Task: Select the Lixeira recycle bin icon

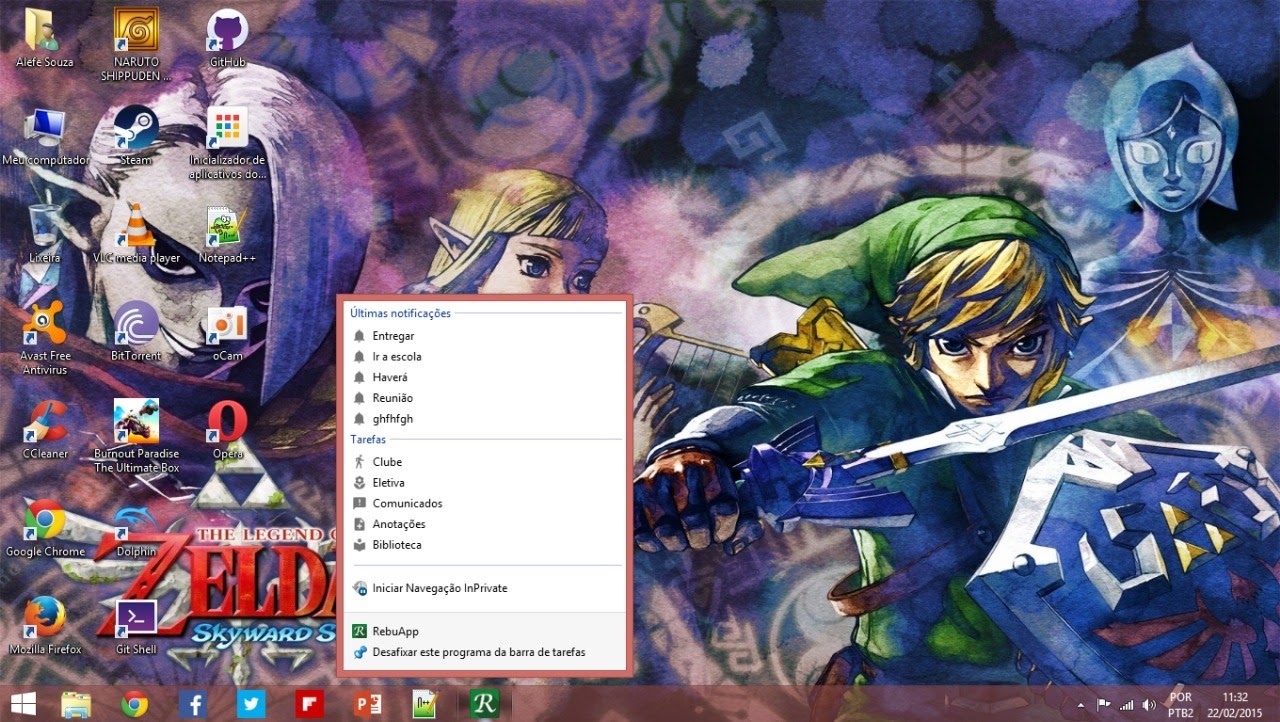Action: pyautogui.click(x=44, y=234)
